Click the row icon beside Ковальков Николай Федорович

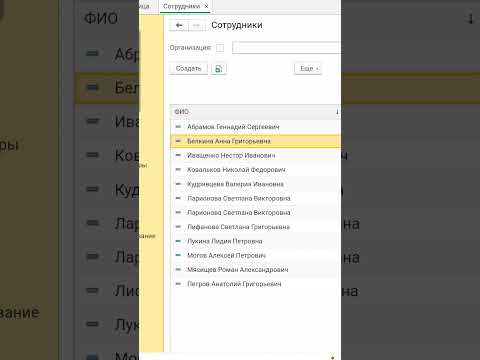178,170
